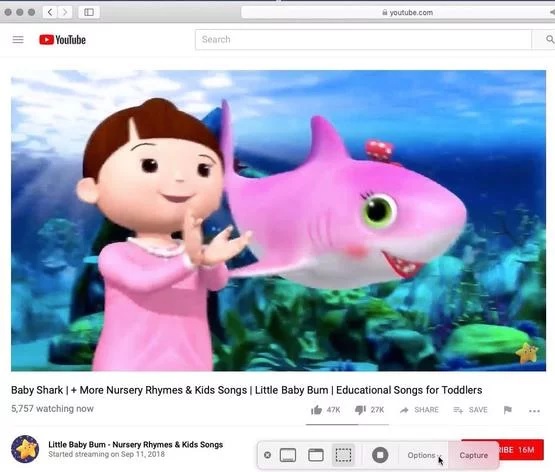
Task: Select capture entire screen icon
Action: (x=288, y=455)
